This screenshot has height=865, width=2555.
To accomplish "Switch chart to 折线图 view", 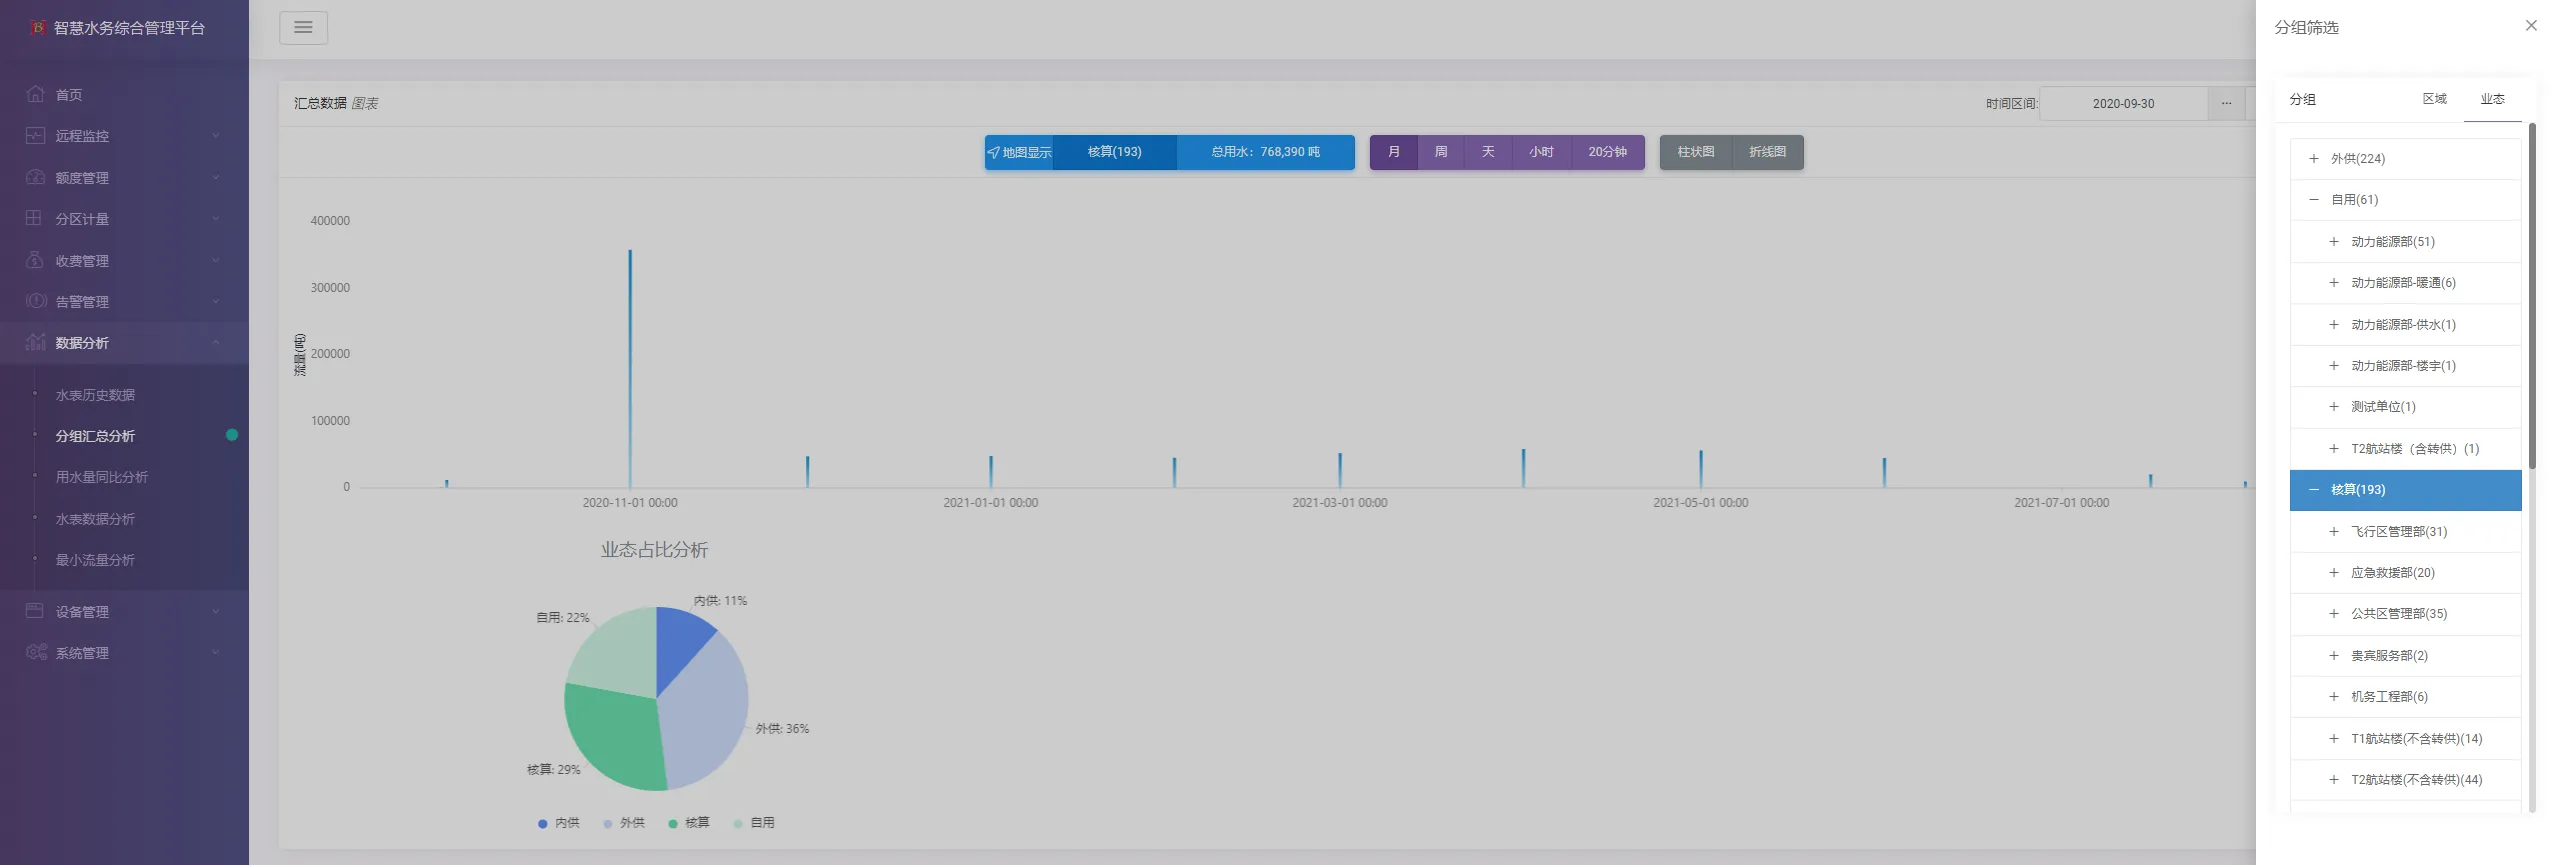I will [x=1767, y=152].
